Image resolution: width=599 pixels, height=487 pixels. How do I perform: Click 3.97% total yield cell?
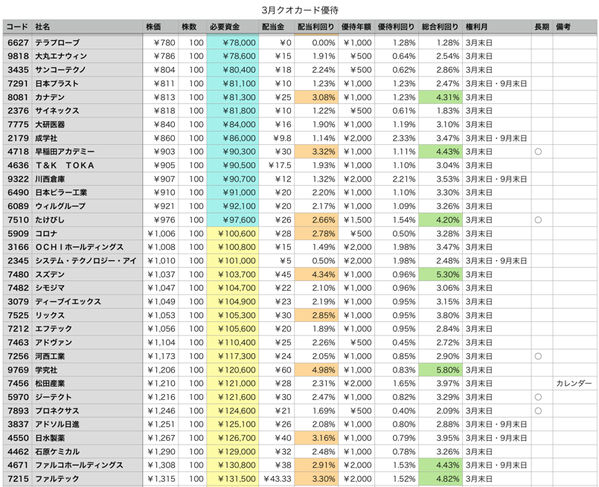pyautogui.click(x=440, y=383)
